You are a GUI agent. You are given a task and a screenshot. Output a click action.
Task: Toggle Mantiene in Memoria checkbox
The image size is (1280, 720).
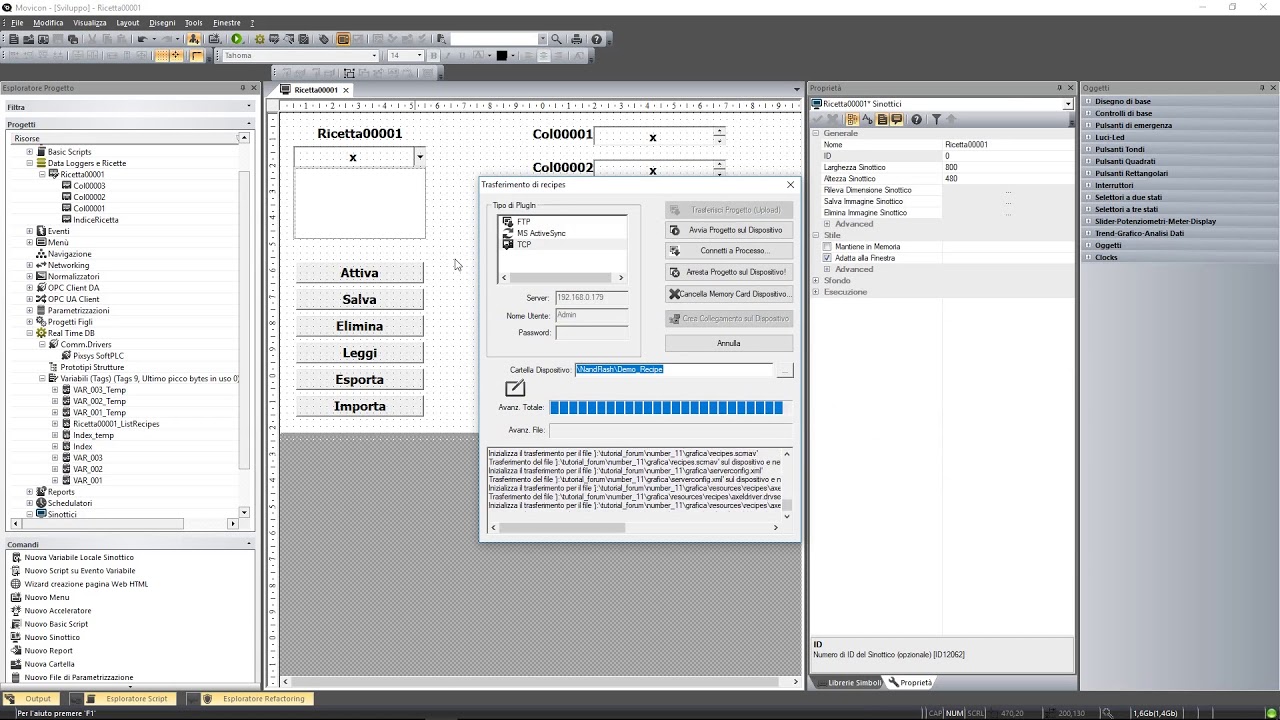click(827, 246)
